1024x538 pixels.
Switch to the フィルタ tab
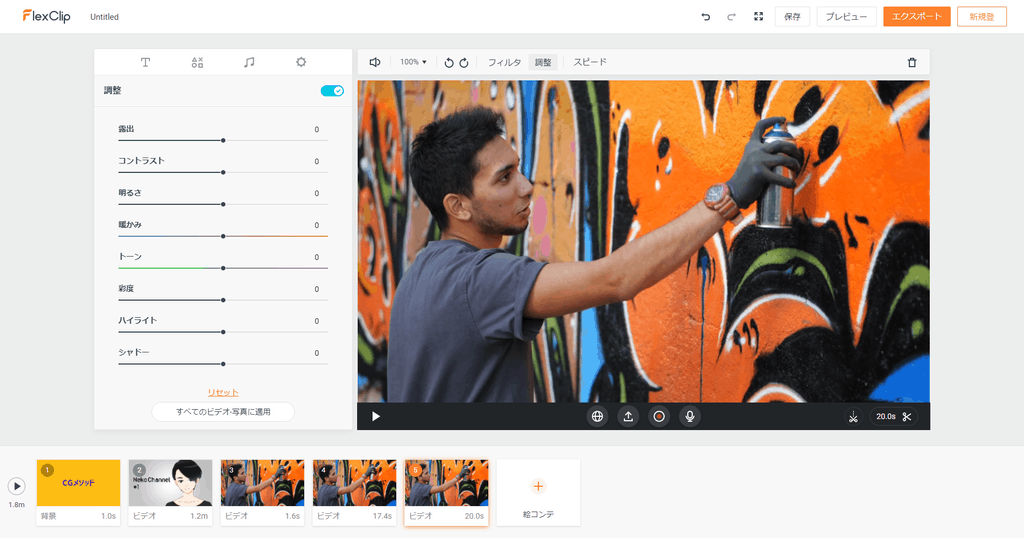[x=504, y=62]
